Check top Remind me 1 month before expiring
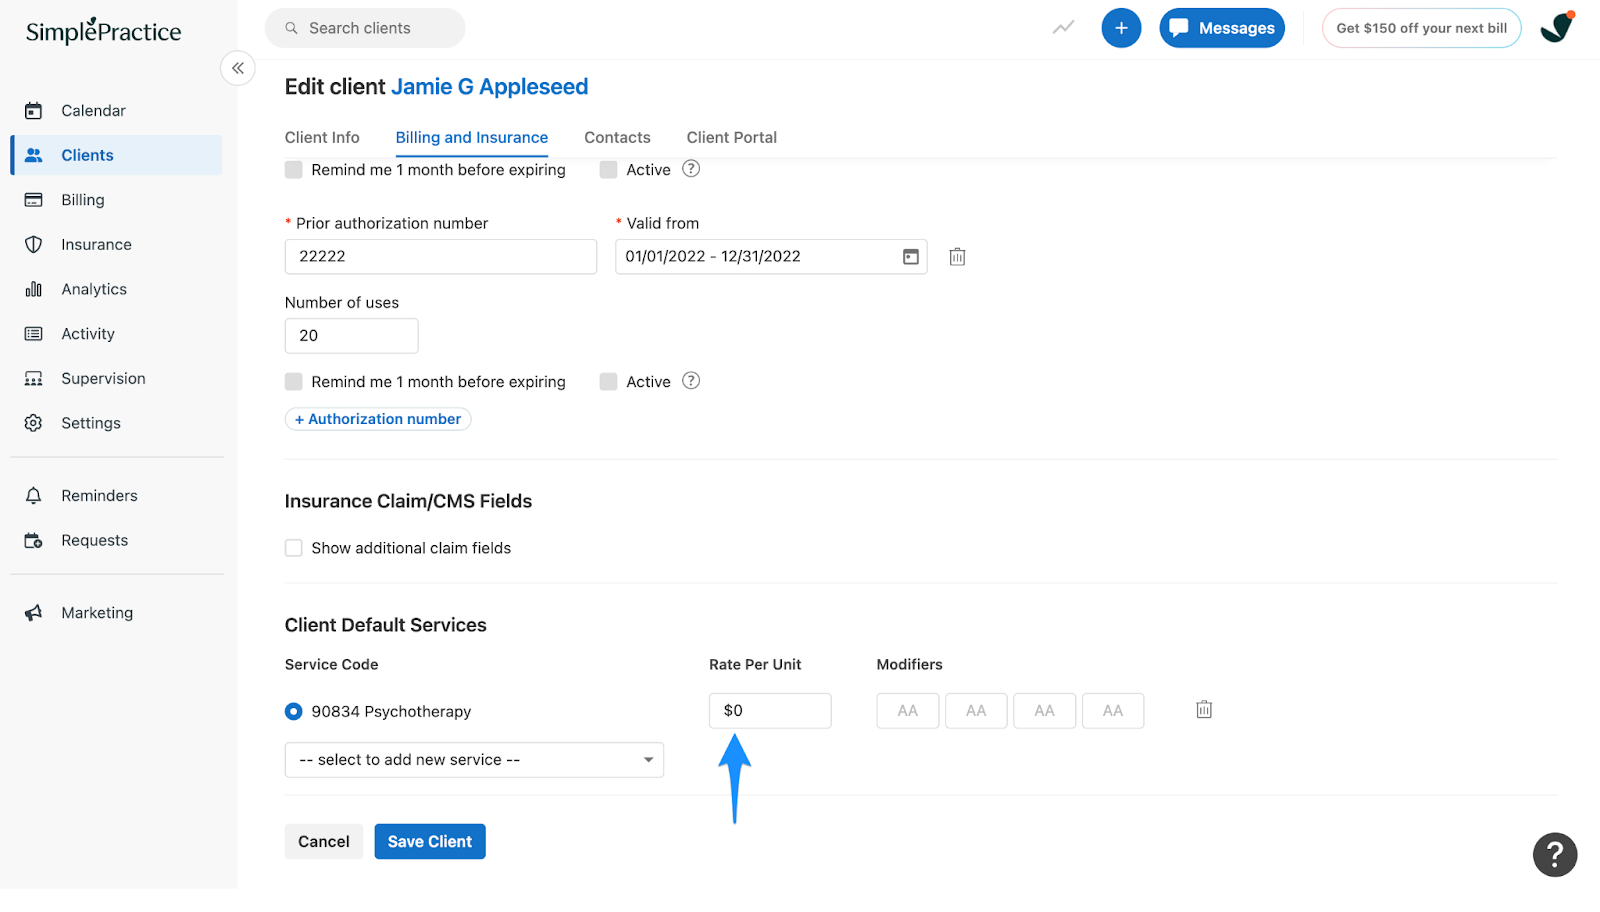The width and height of the screenshot is (1600, 912). [294, 170]
